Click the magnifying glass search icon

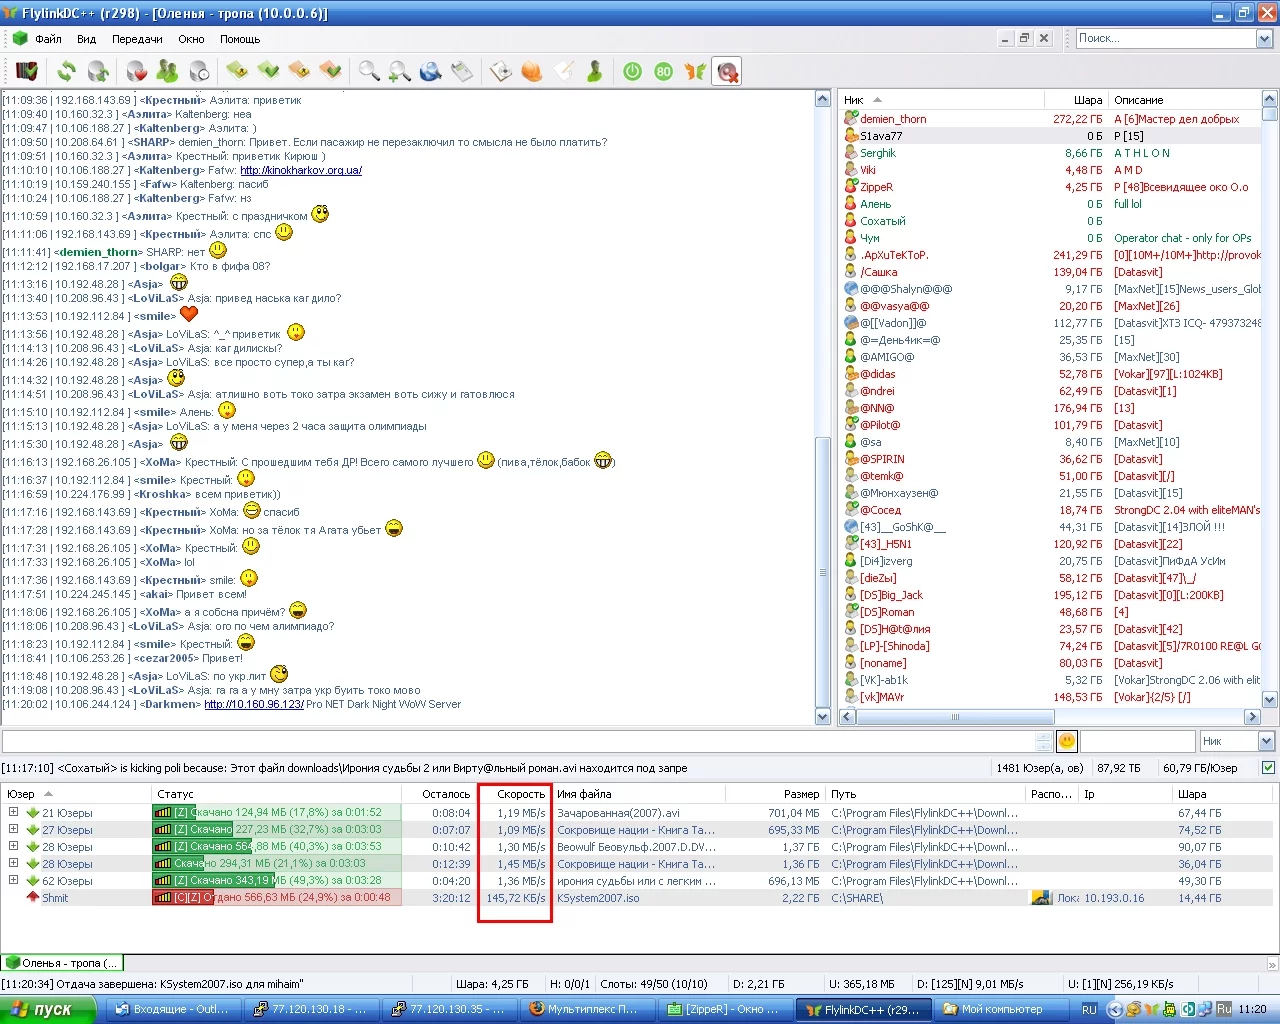(369, 71)
